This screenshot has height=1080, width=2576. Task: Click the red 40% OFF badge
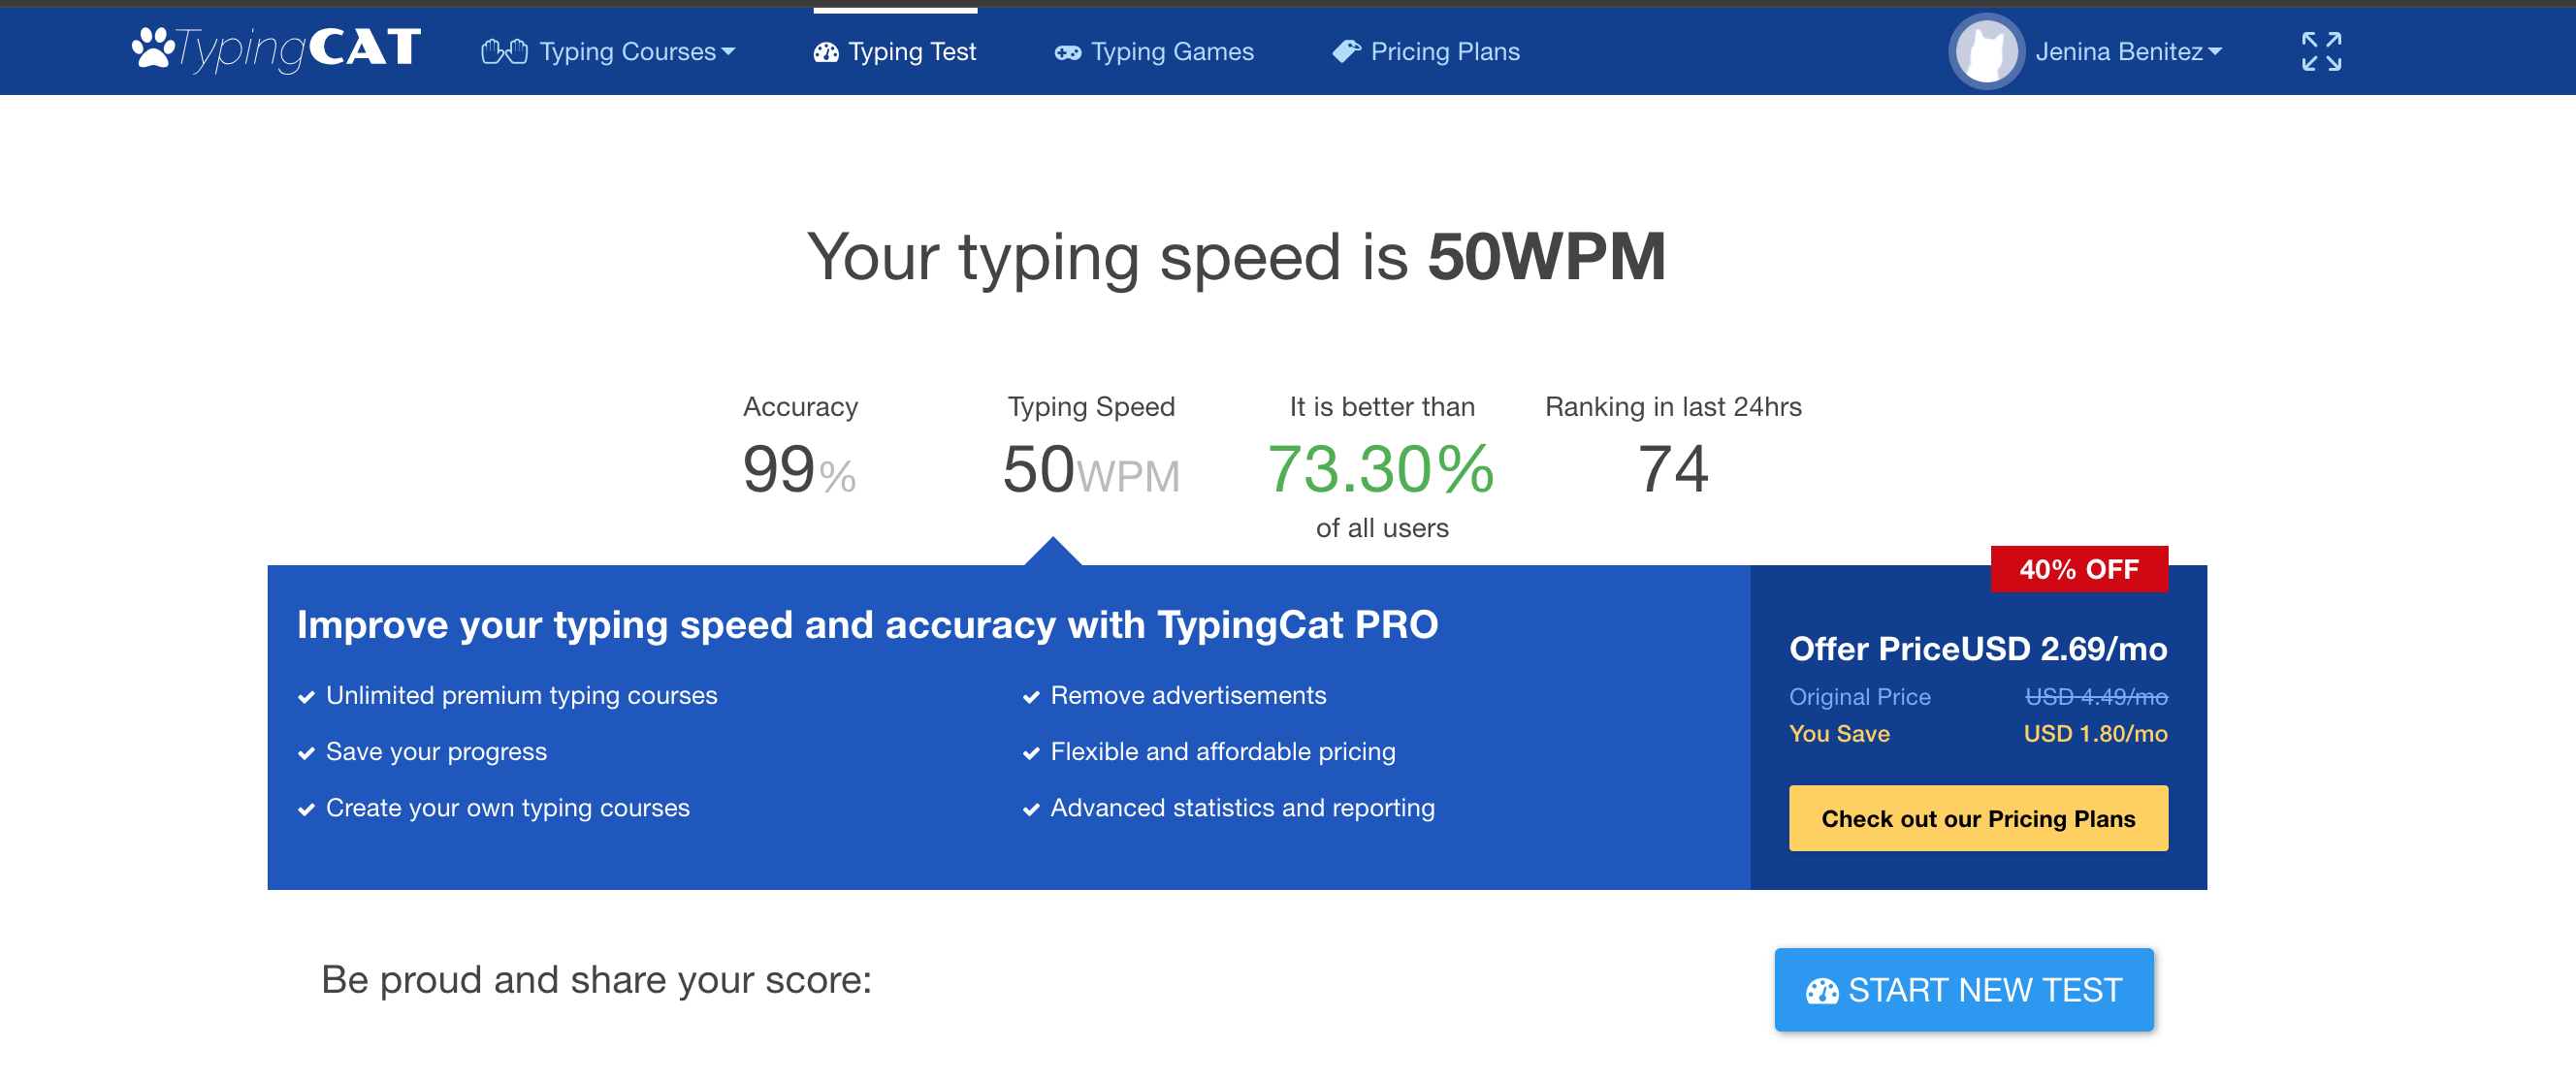[x=2079, y=568]
